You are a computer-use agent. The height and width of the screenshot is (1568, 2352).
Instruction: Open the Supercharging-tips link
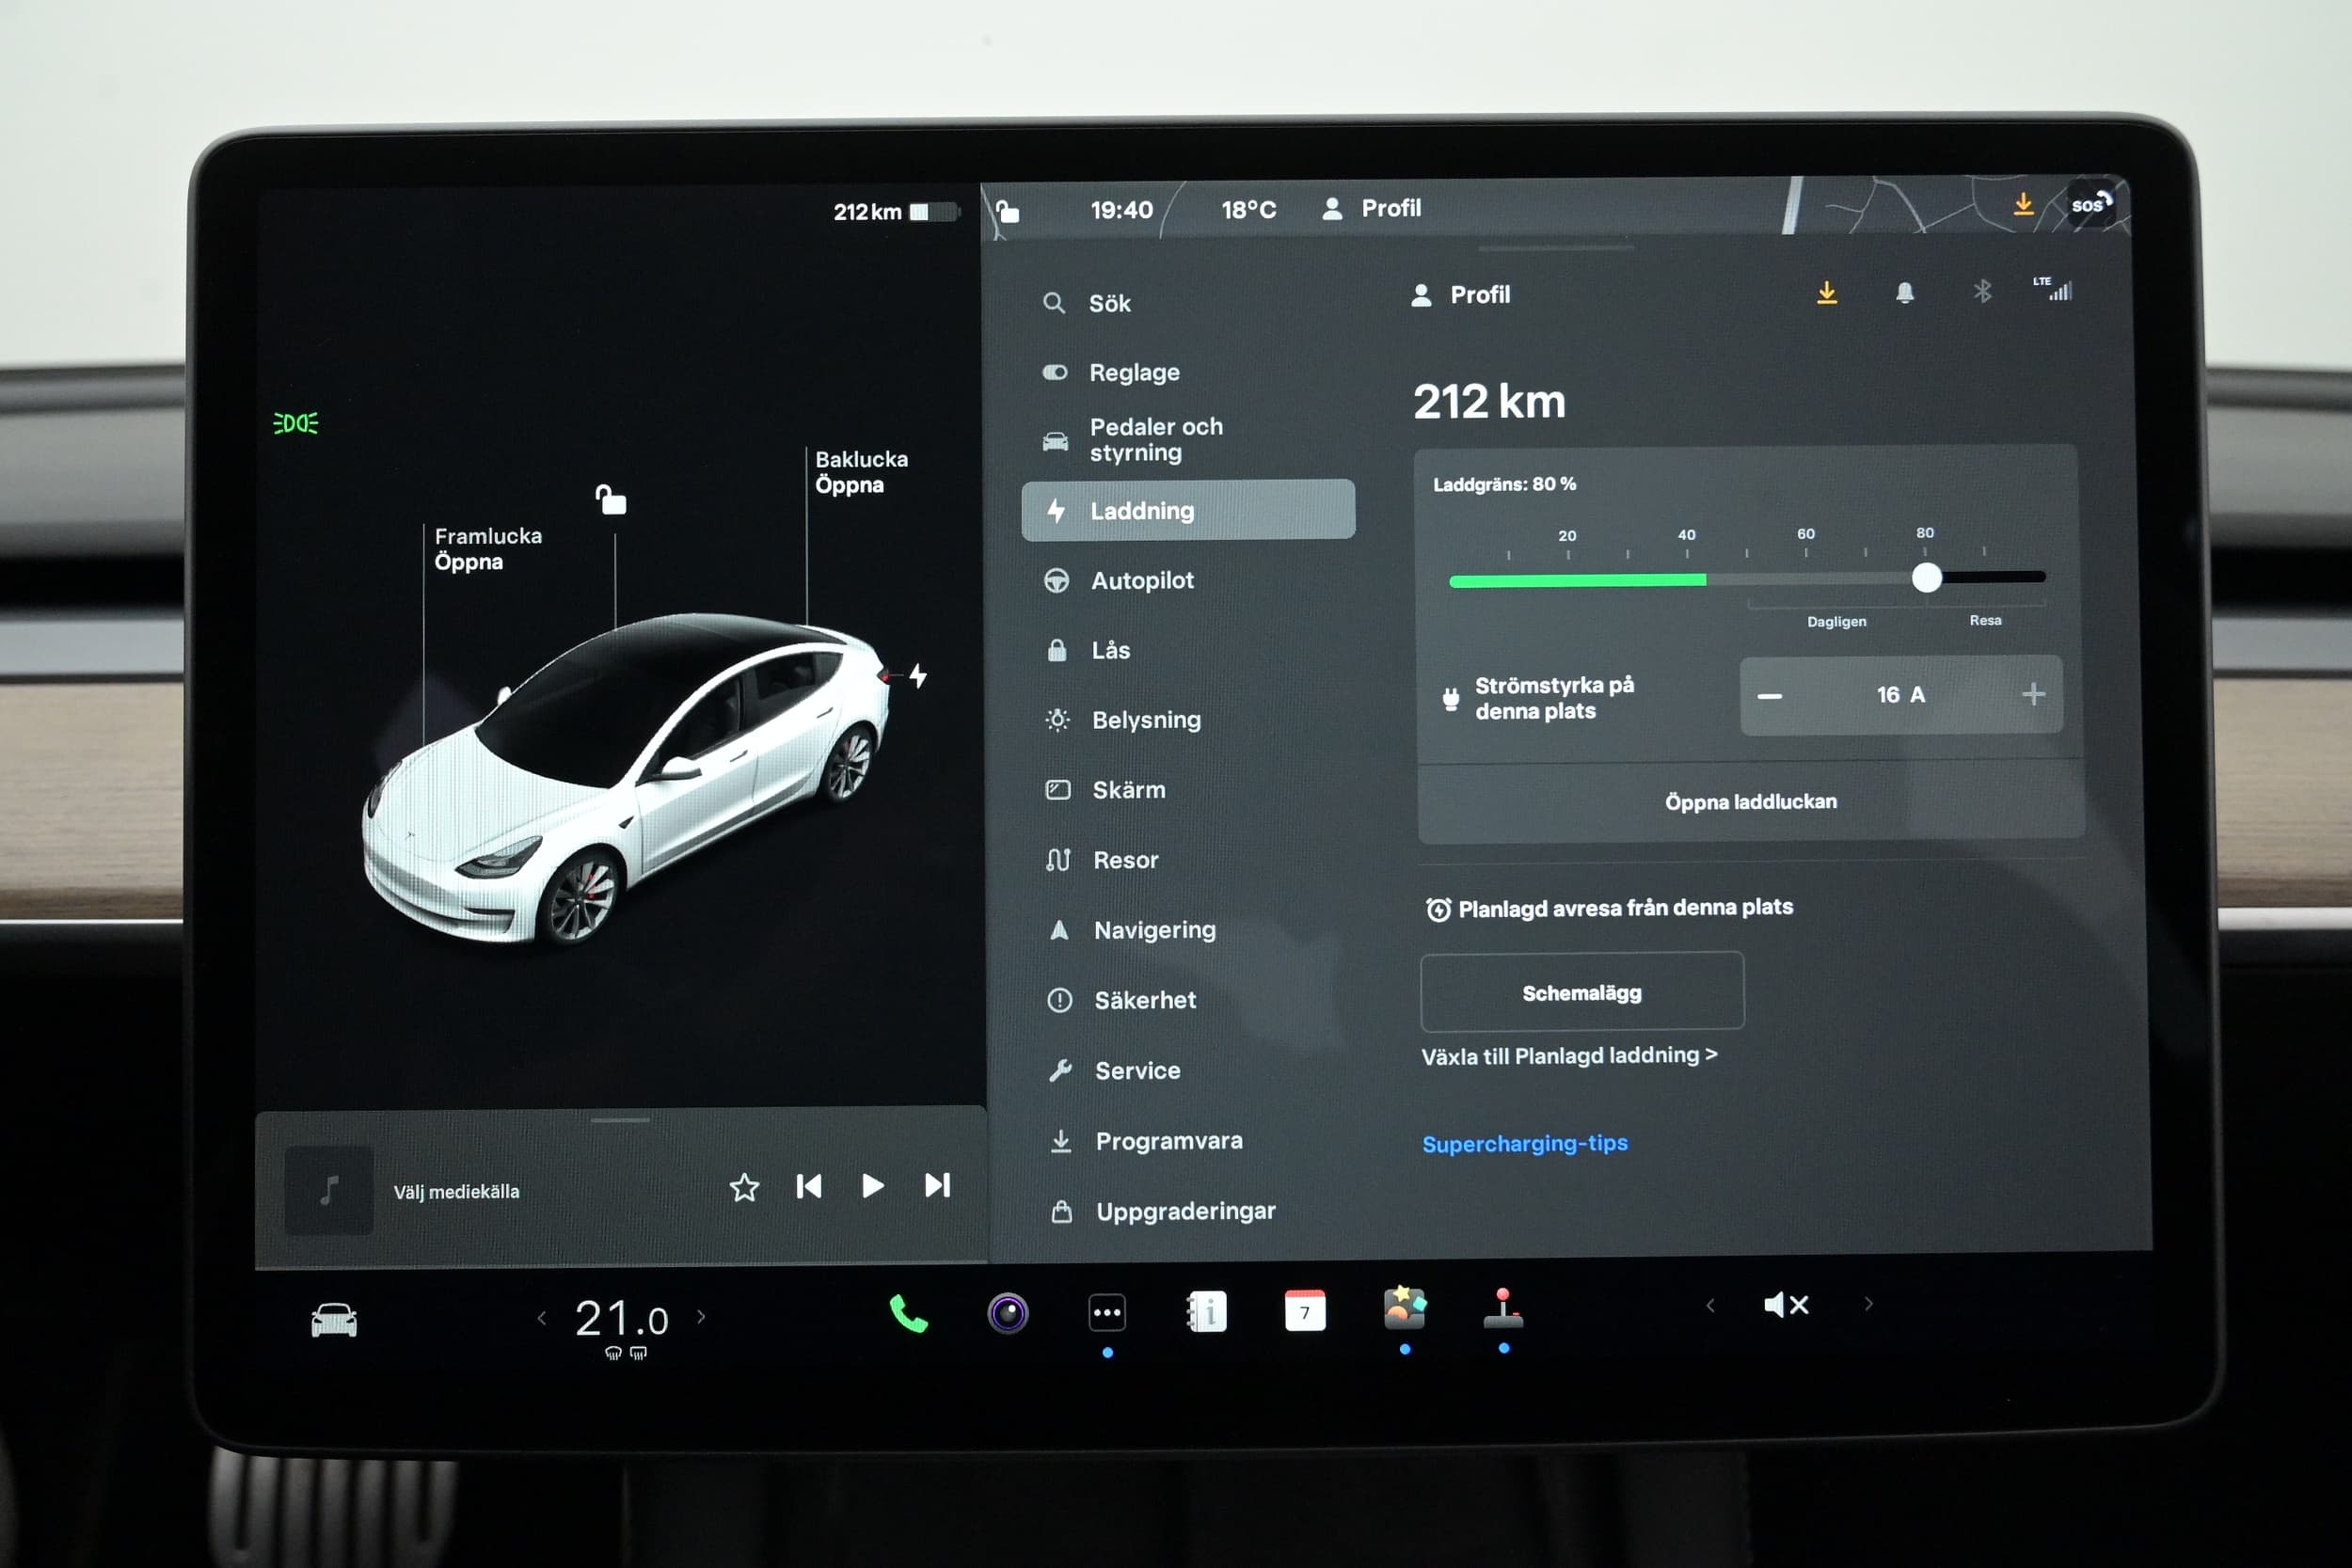point(1525,1143)
